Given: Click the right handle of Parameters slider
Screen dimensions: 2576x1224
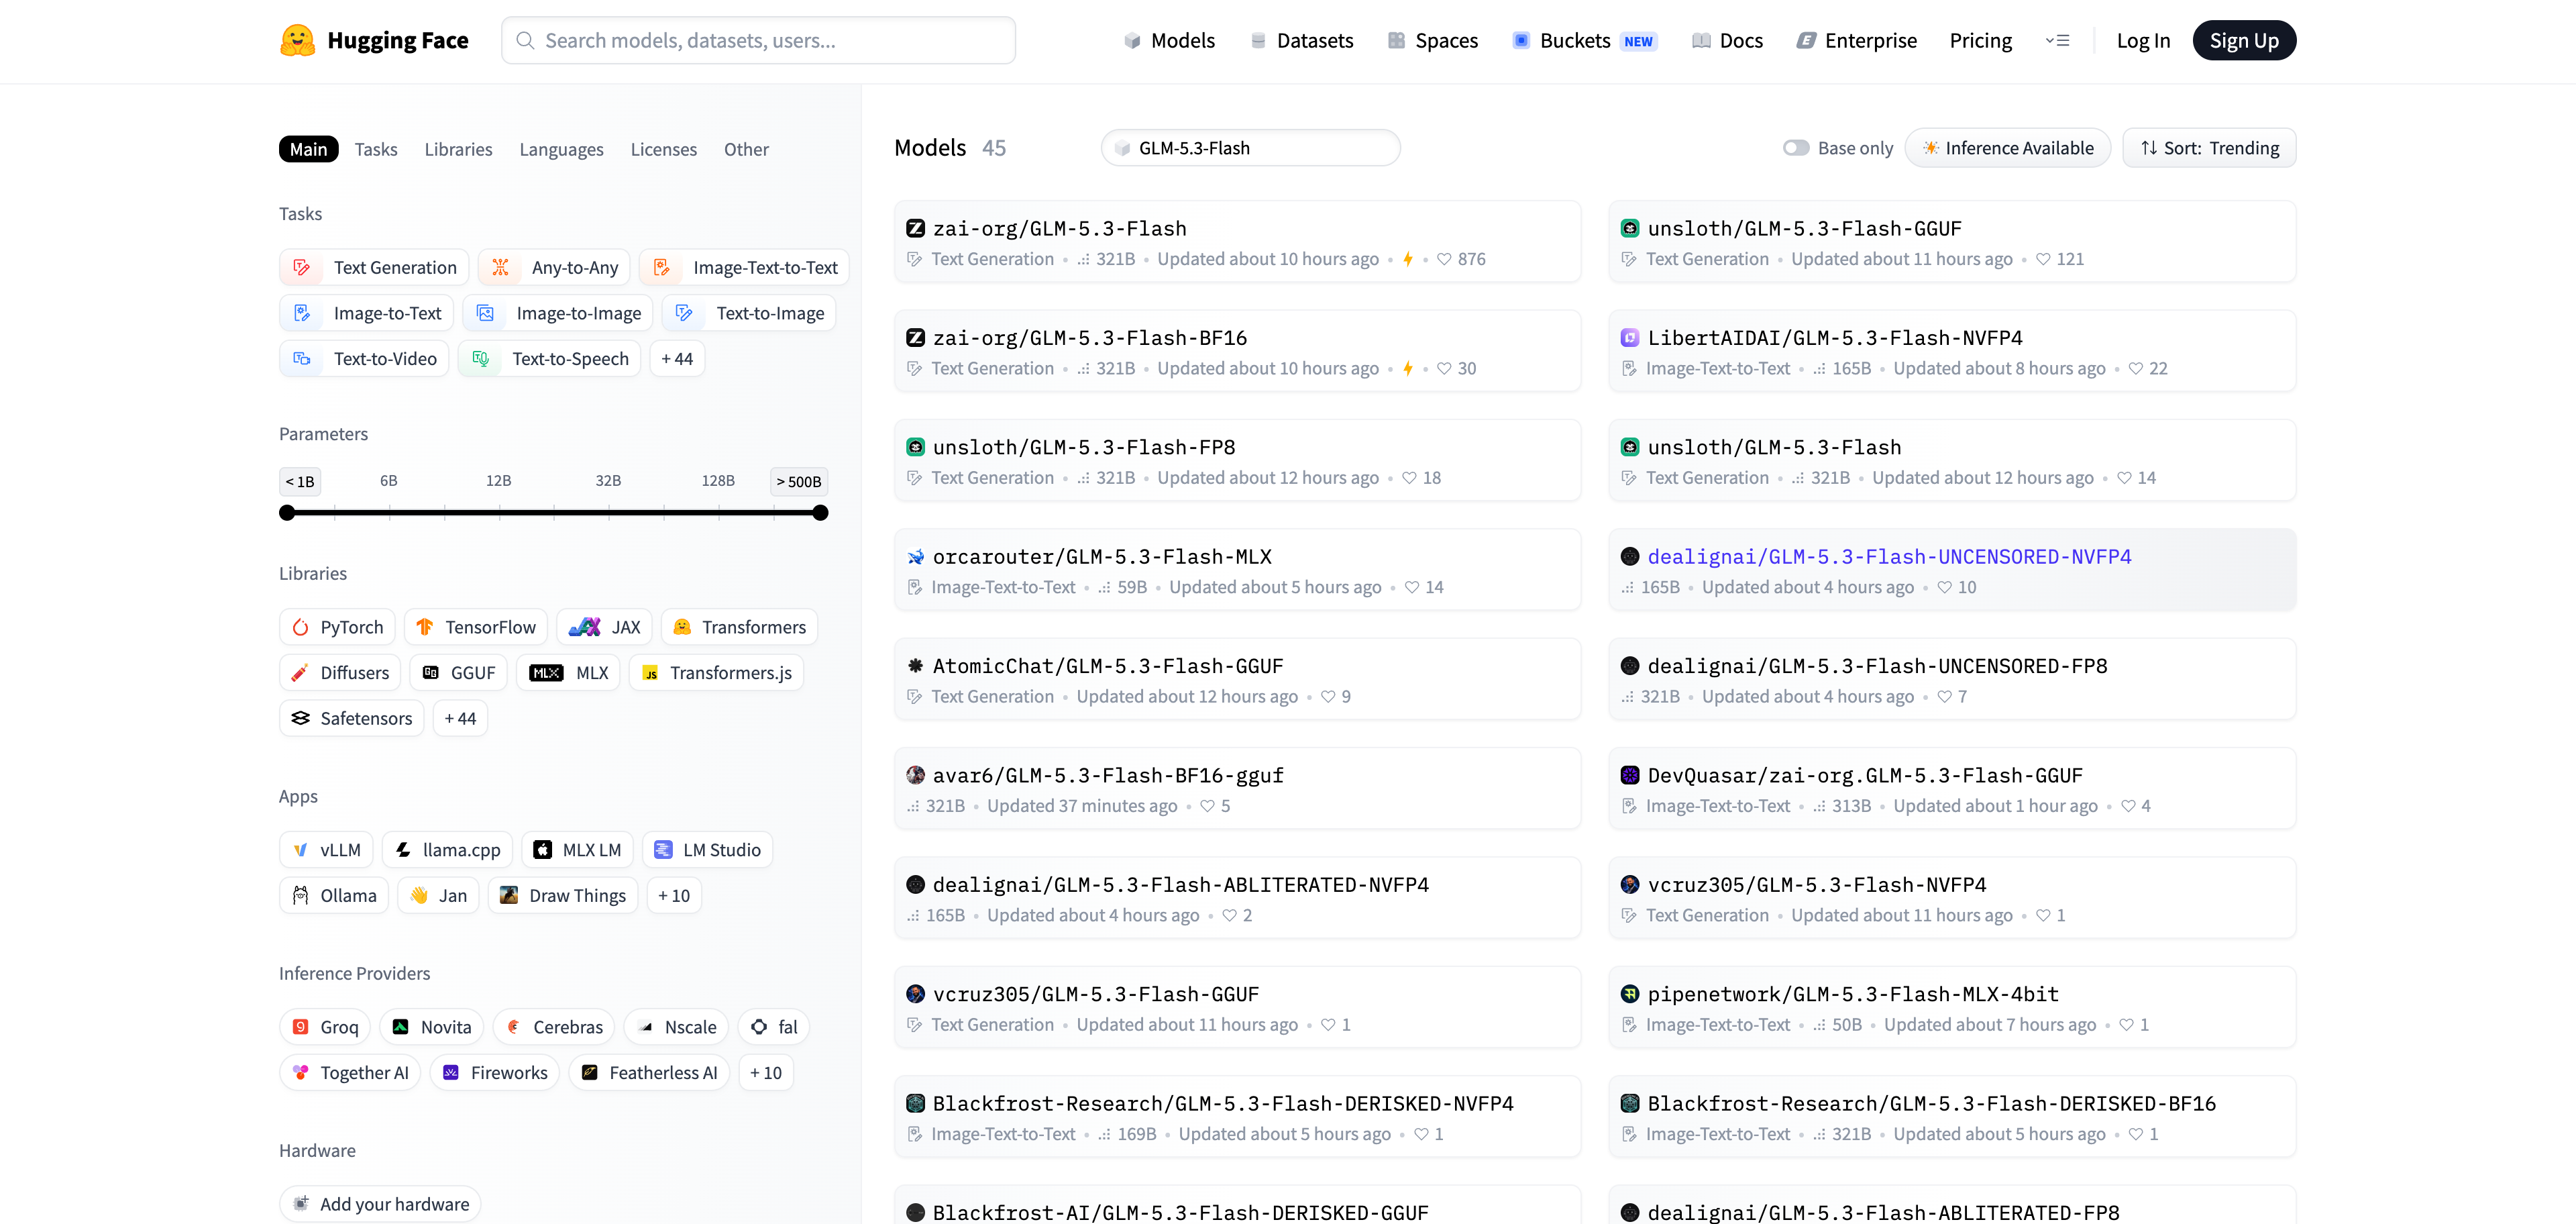Looking at the screenshot, I should coord(820,513).
